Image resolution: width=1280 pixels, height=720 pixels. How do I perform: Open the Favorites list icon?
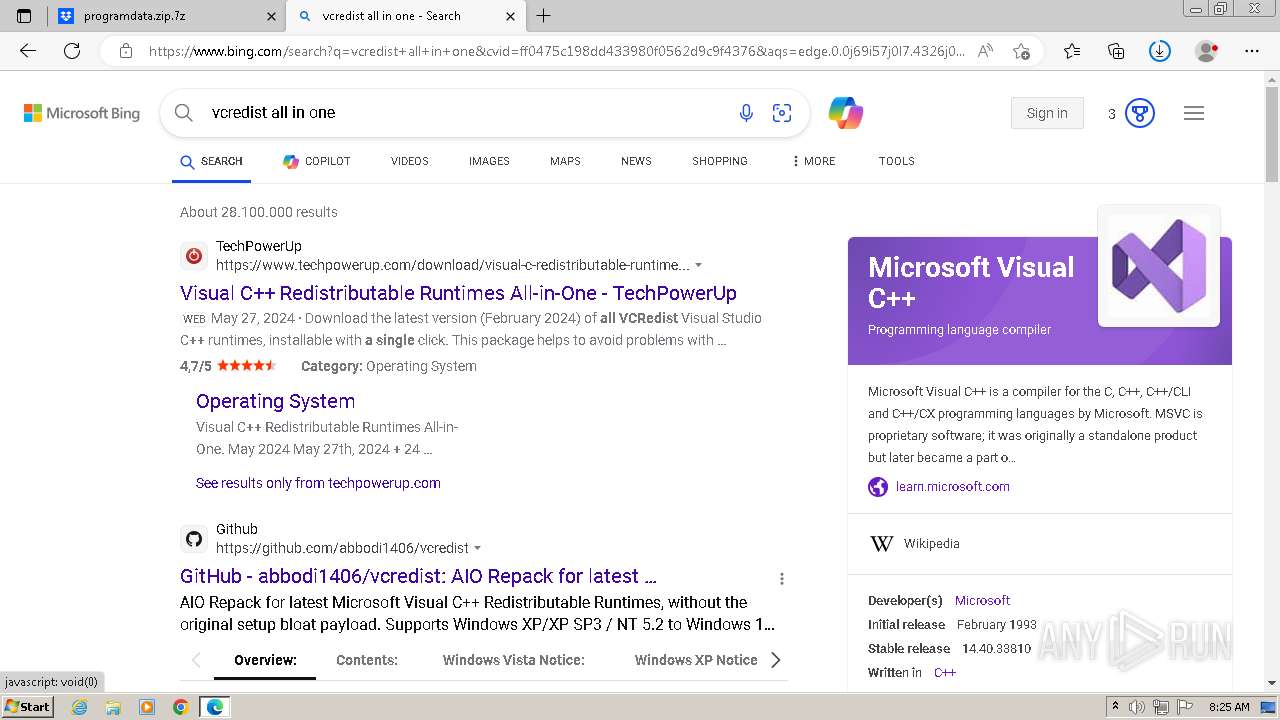tap(1072, 51)
